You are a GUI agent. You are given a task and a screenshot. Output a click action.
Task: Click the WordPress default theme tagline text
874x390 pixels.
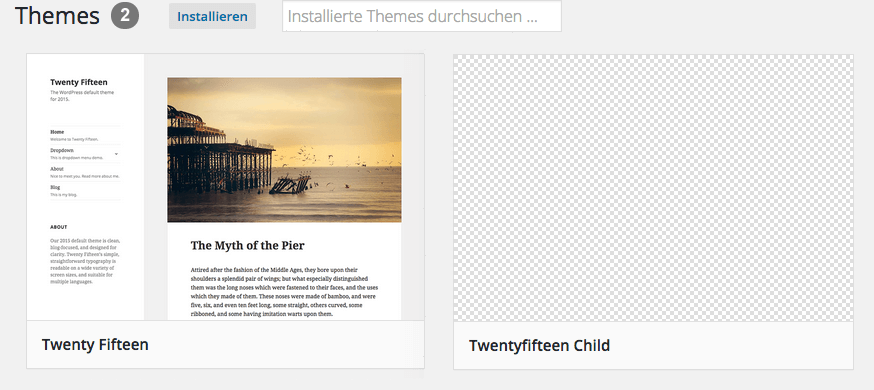pyautogui.click(x=82, y=96)
